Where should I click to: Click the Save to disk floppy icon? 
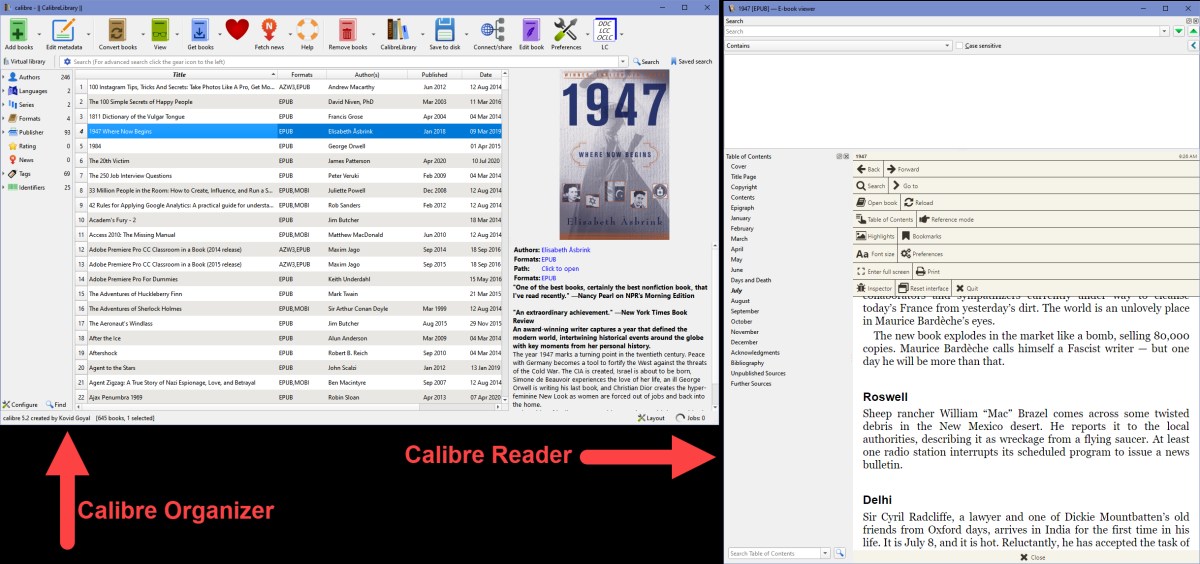(445, 30)
